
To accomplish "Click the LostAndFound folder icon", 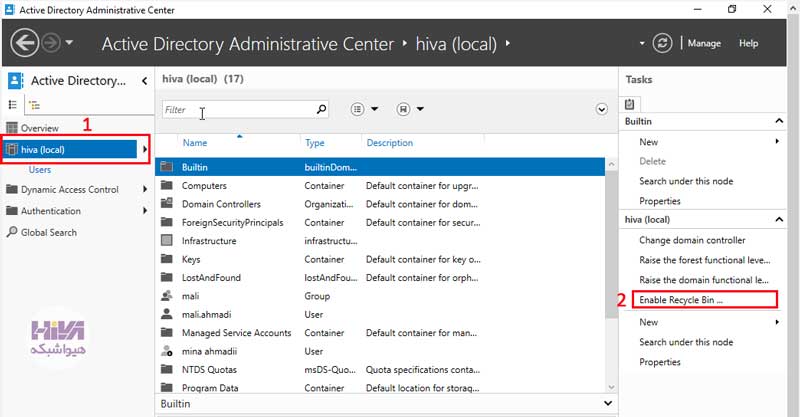I will pyautogui.click(x=167, y=277).
